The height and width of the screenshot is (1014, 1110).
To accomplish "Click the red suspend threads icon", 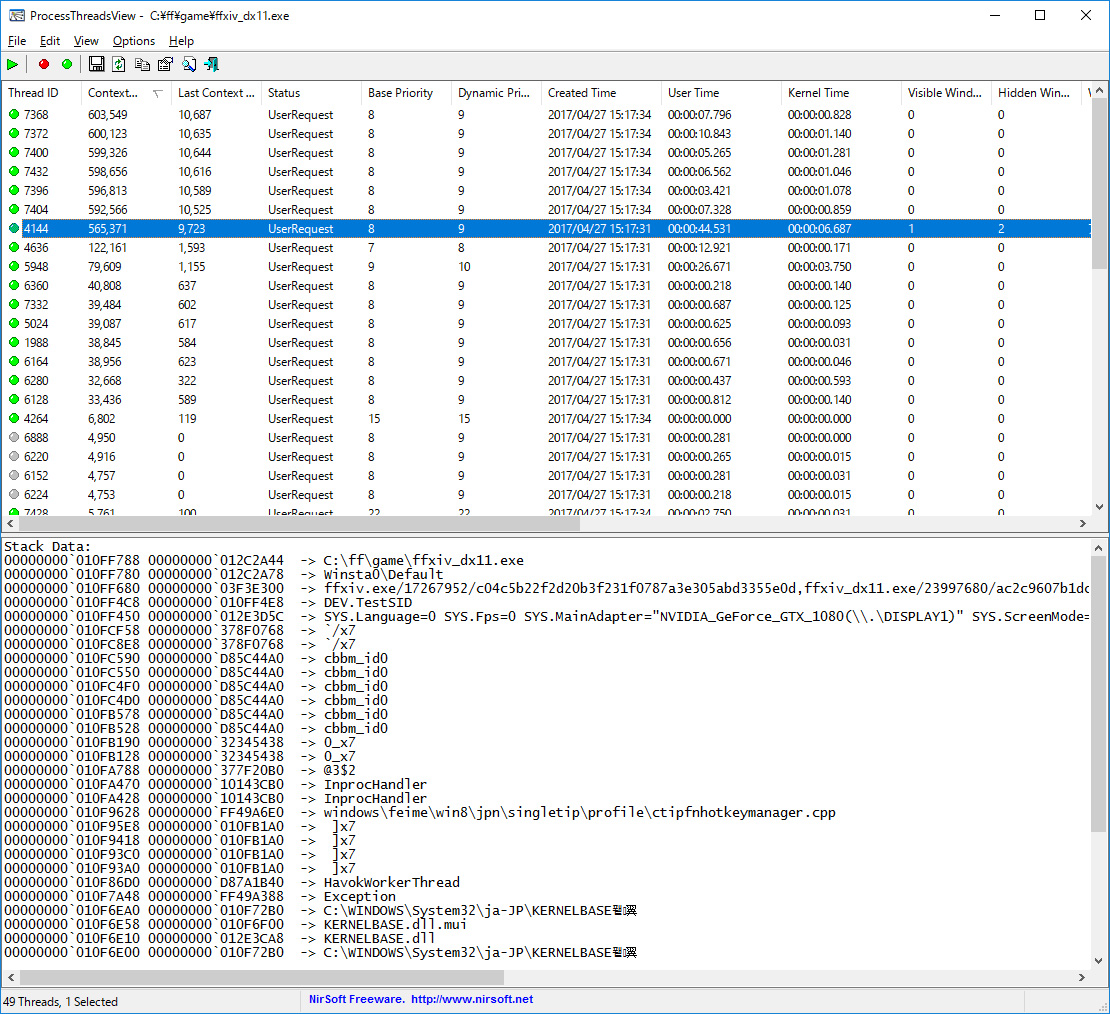I will [43, 64].
